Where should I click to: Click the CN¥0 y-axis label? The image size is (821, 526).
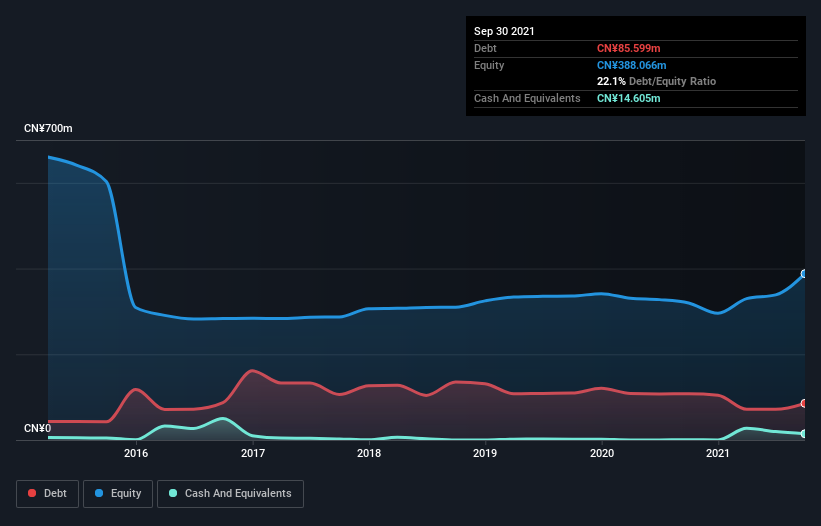pos(38,429)
